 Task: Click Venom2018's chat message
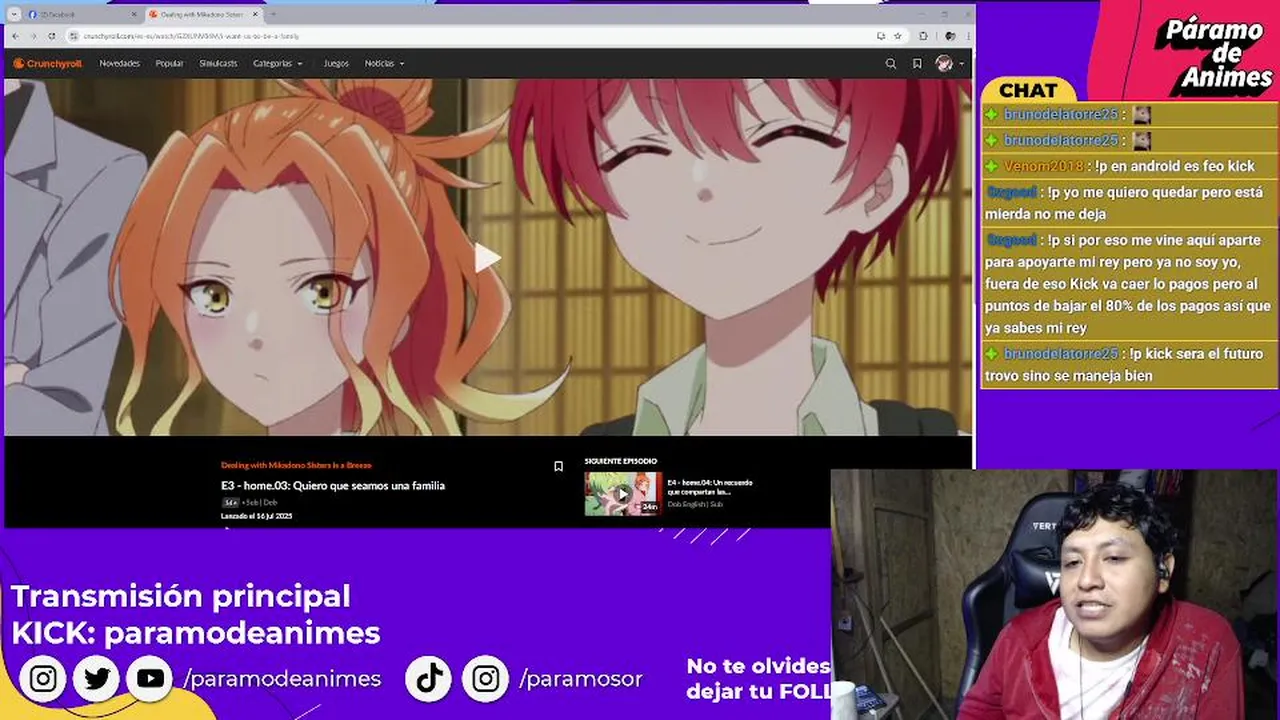tap(1129, 166)
